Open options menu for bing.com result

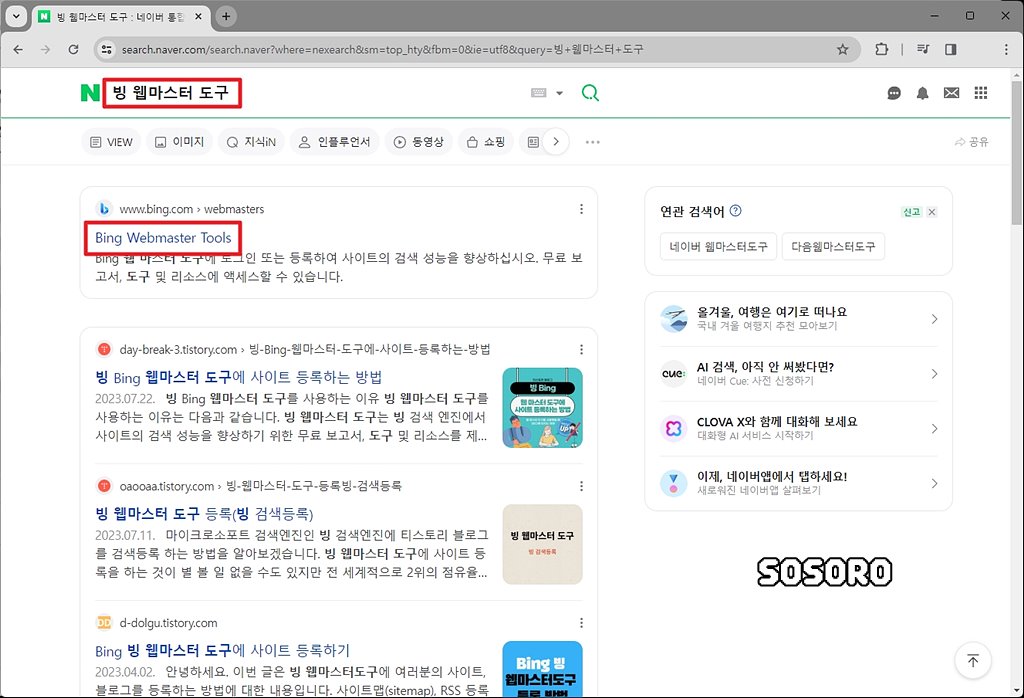[x=581, y=209]
